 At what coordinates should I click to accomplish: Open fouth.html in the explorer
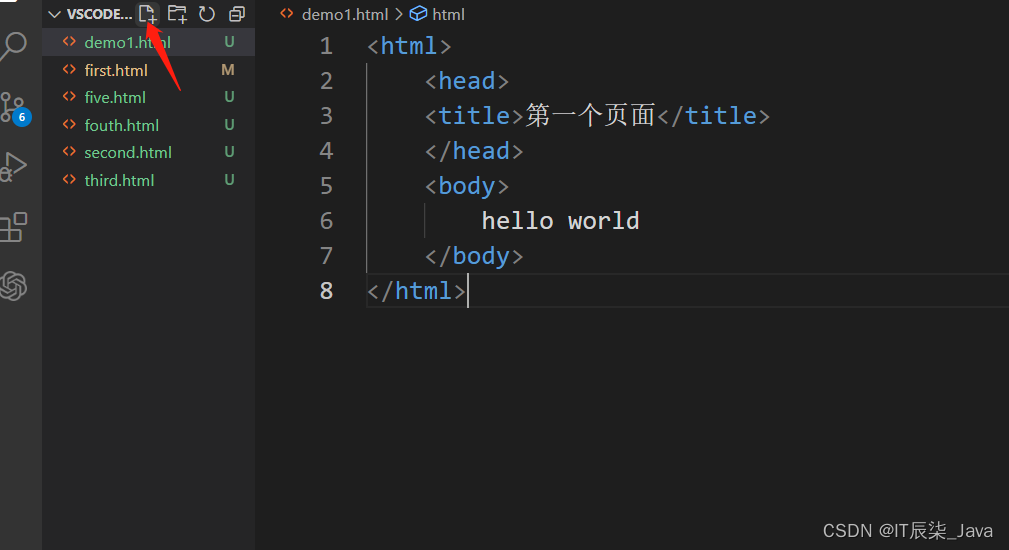click(x=149, y=125)
